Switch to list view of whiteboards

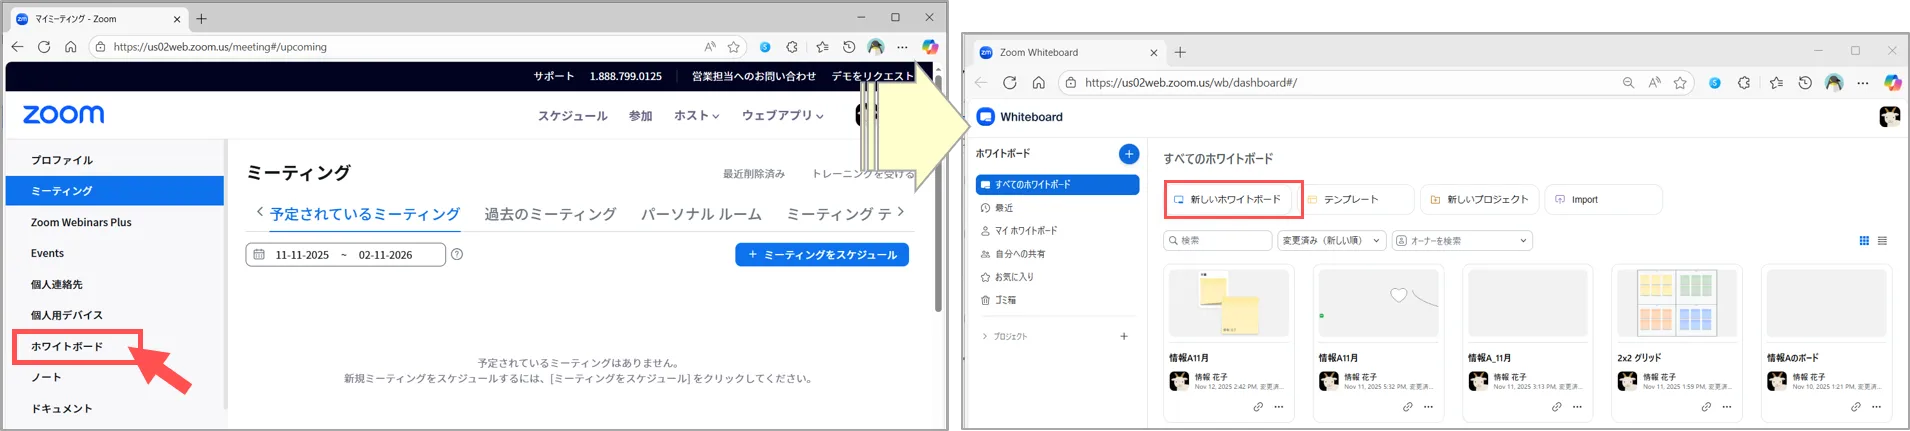[x=1882, y=241]
